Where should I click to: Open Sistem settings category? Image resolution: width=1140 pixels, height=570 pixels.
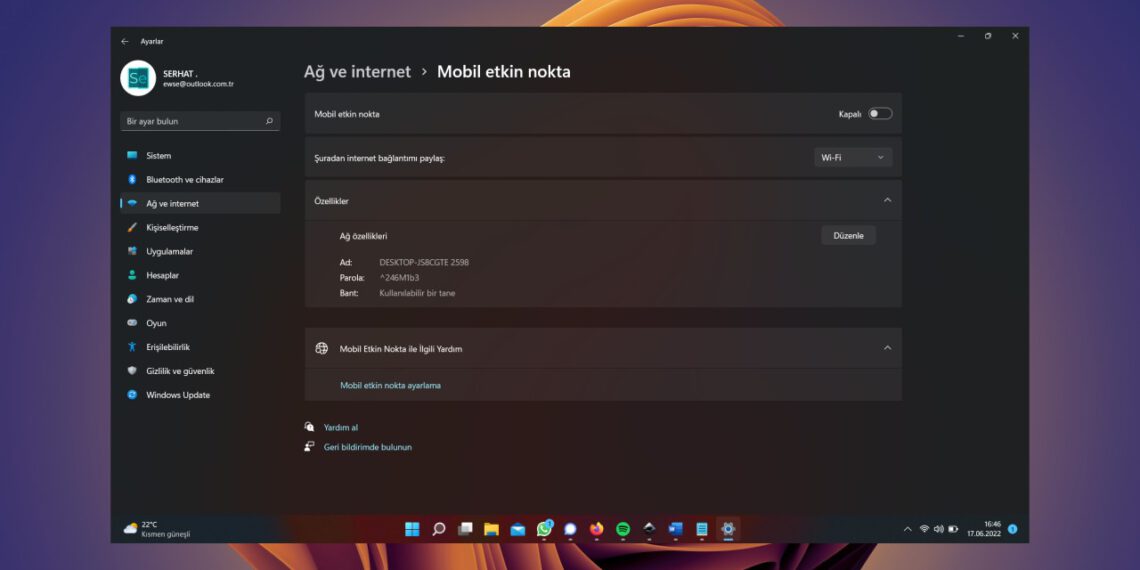click(200, 156)
